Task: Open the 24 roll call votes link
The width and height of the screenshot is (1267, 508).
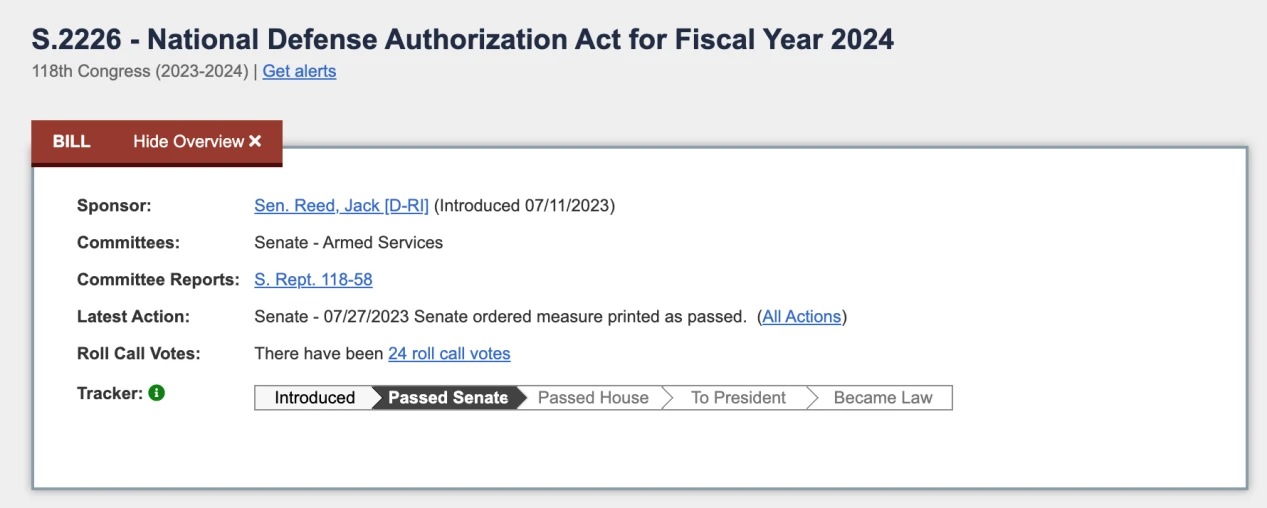Action: pyautogui.click(x=449, y=354)
